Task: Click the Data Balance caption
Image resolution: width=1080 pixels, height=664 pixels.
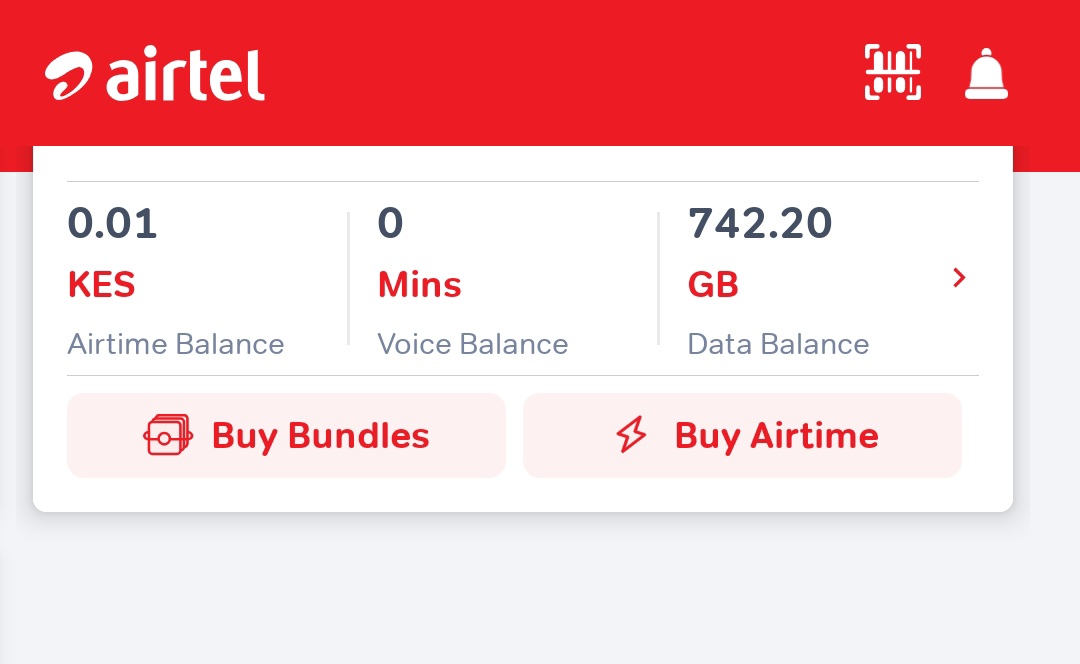Action: [778, 345]
